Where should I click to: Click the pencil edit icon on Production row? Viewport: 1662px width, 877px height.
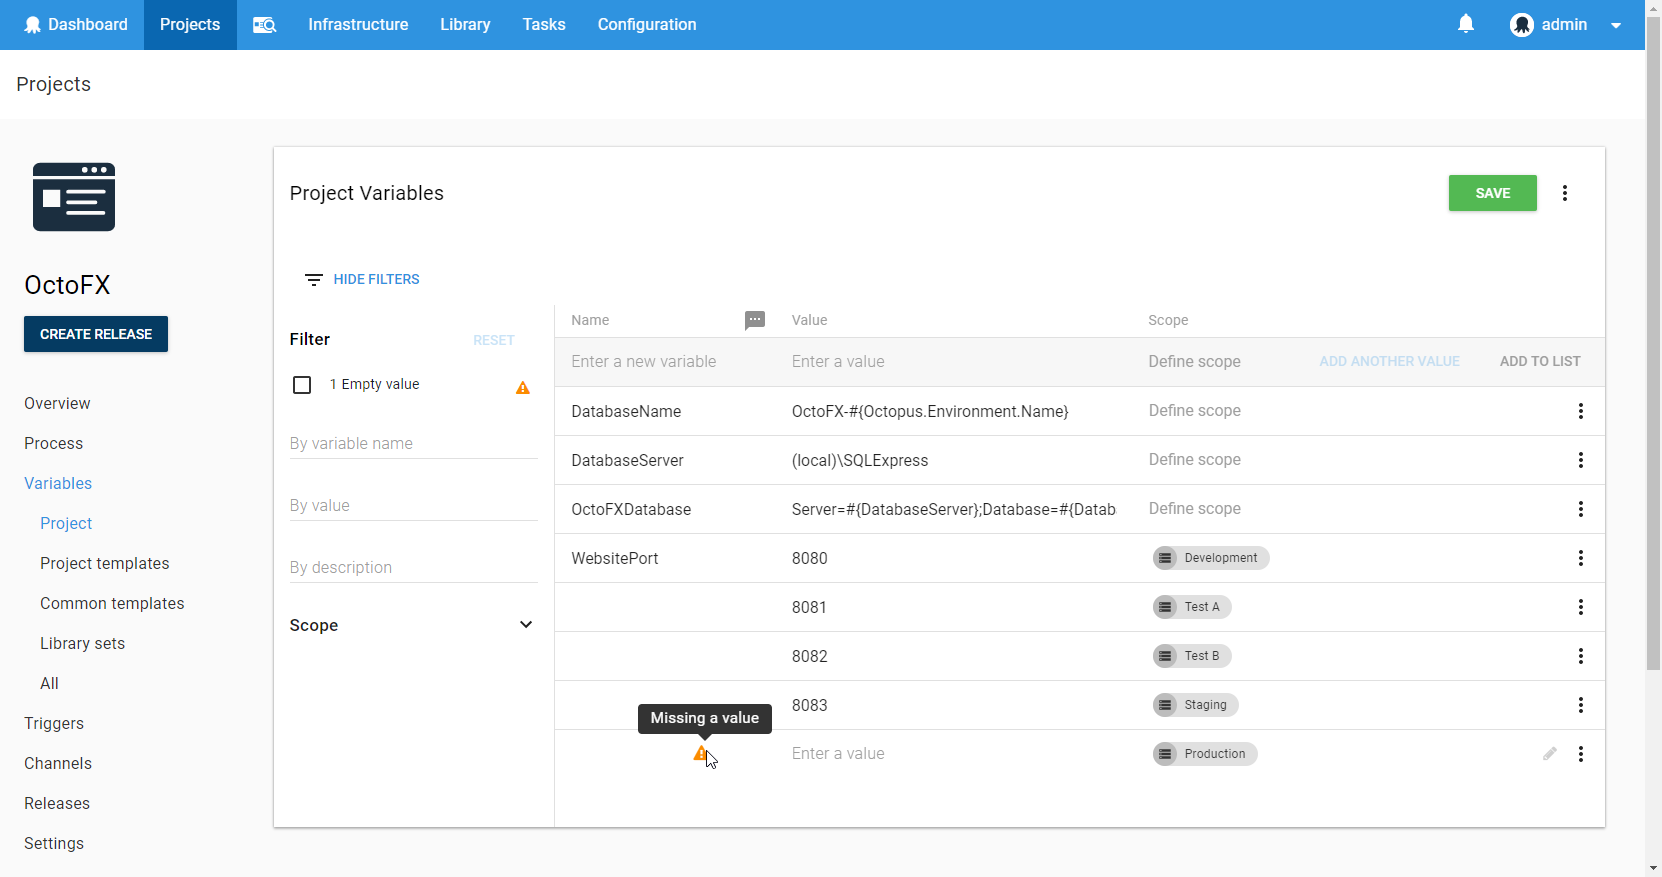click(x=1549, y=754)
